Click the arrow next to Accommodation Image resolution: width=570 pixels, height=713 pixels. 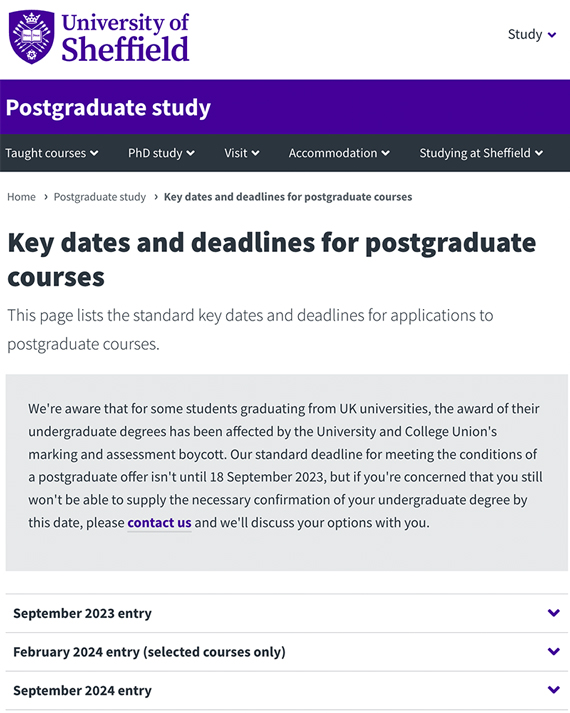click(385, 153)
